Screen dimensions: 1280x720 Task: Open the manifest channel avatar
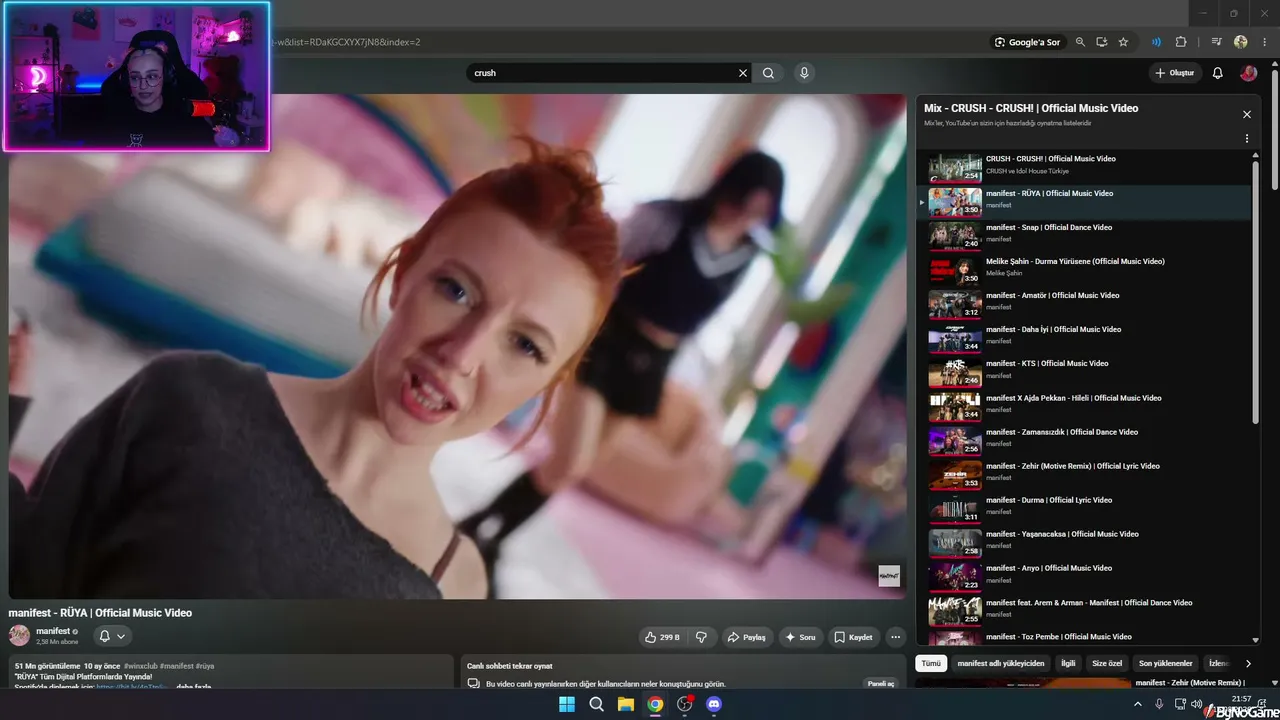pyautogui.click(x=19, y=635)
